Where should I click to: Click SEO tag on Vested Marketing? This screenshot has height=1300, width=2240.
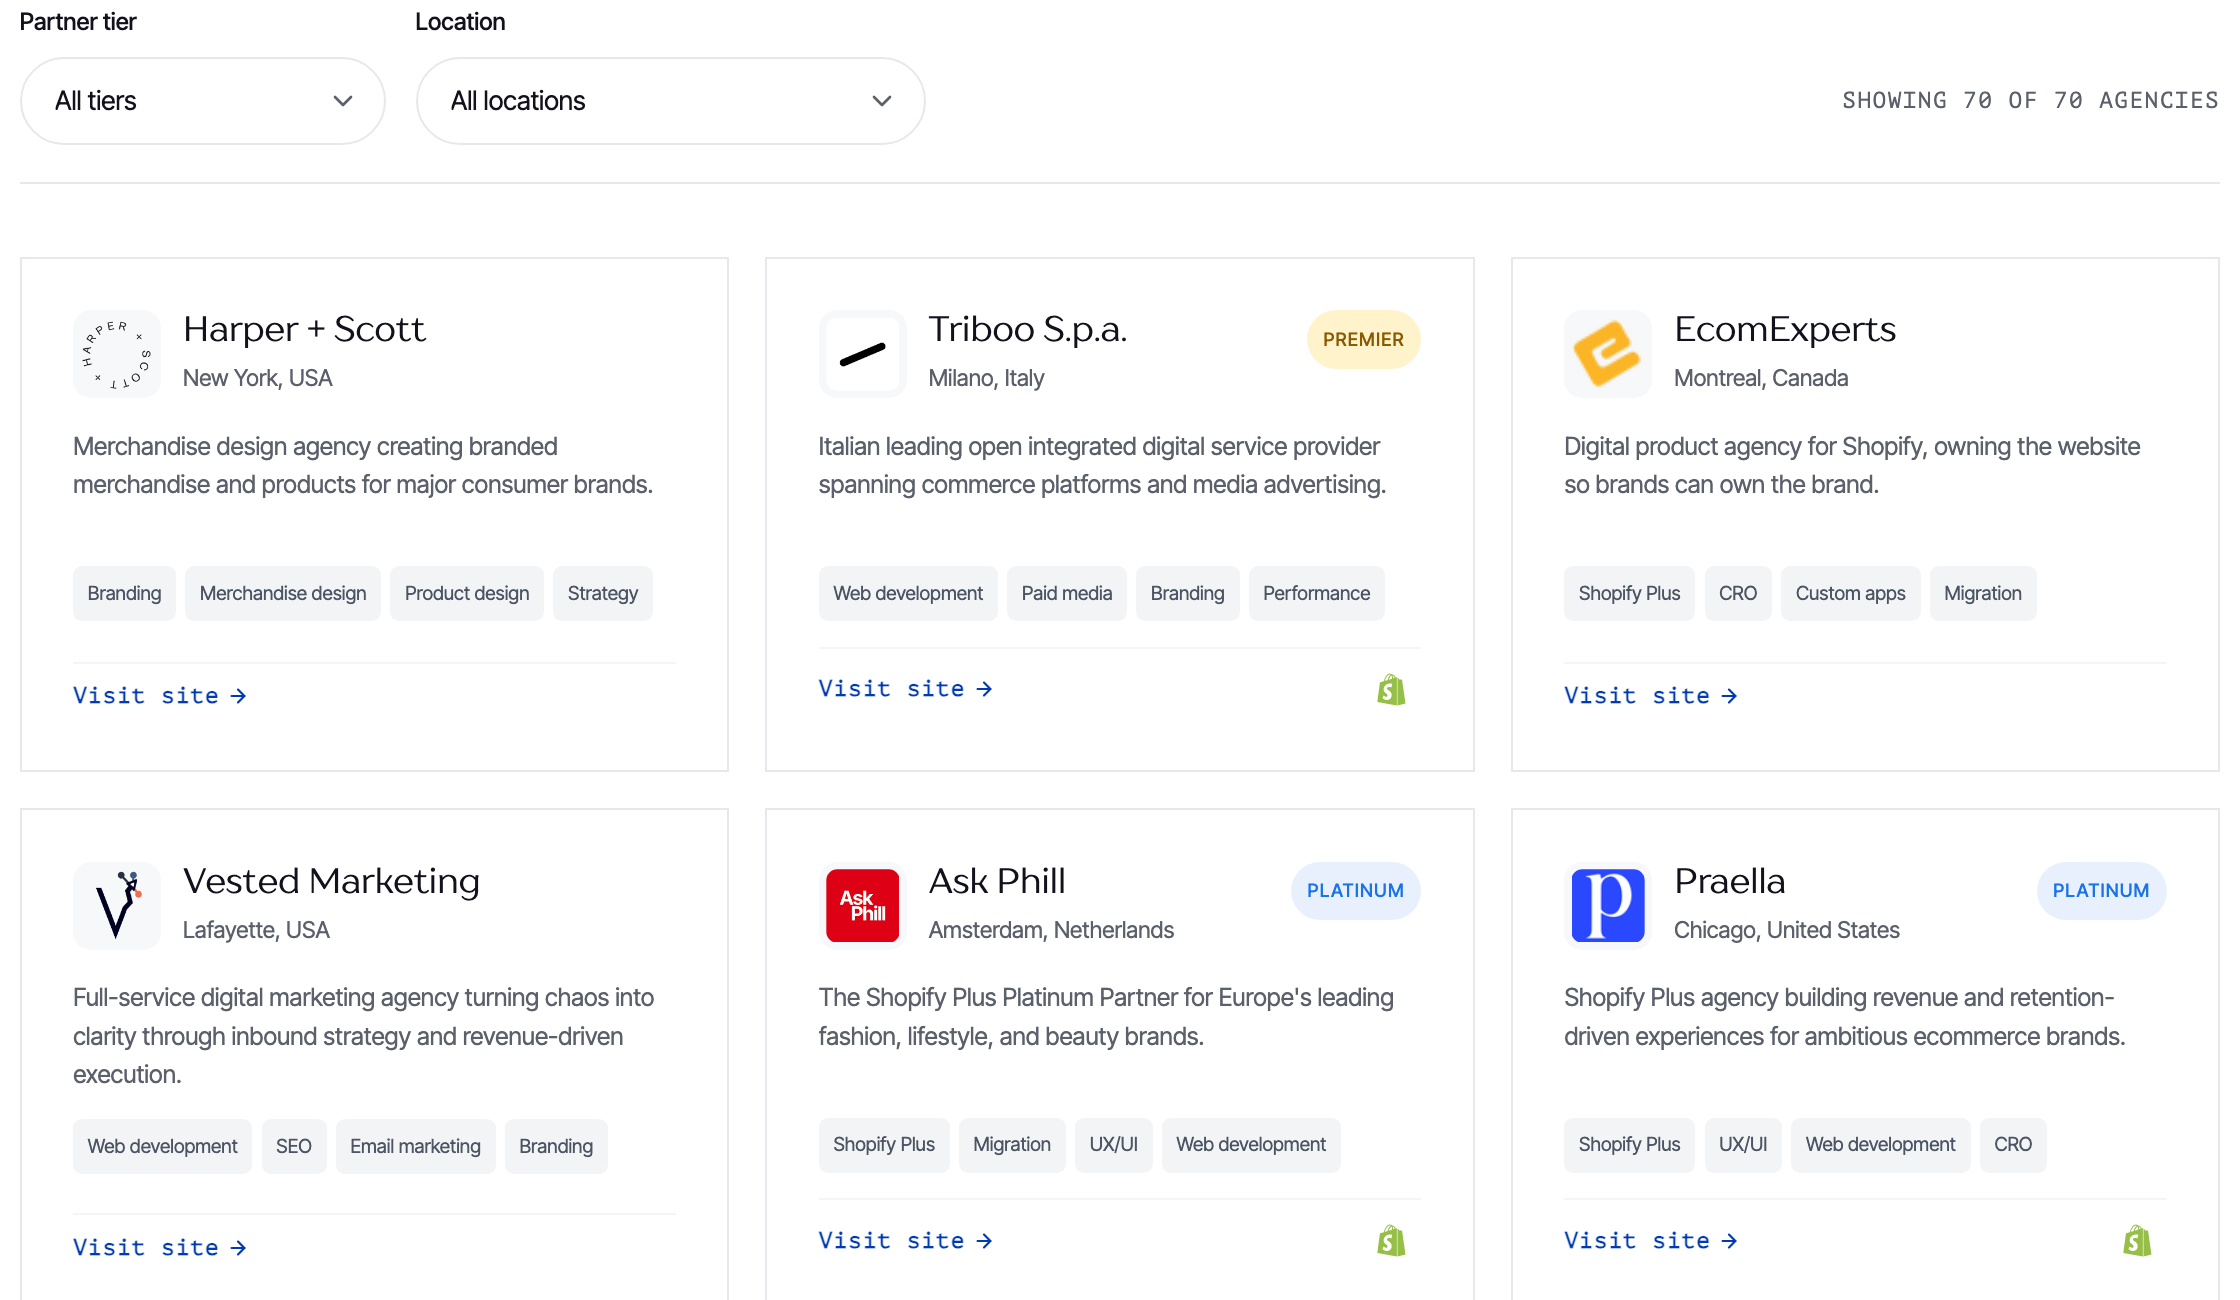294,1147
